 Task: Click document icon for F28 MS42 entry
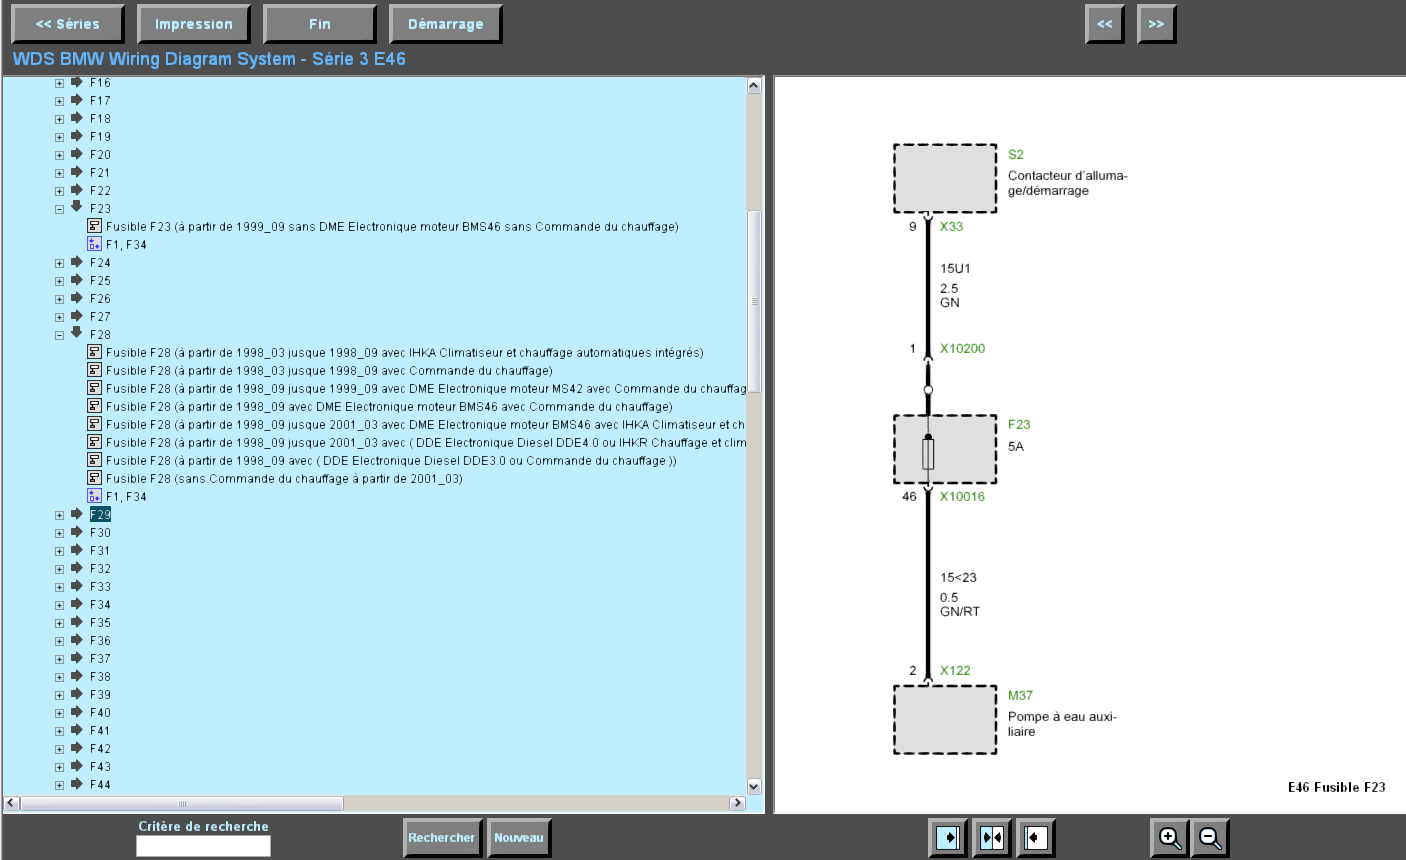[94, 388]
